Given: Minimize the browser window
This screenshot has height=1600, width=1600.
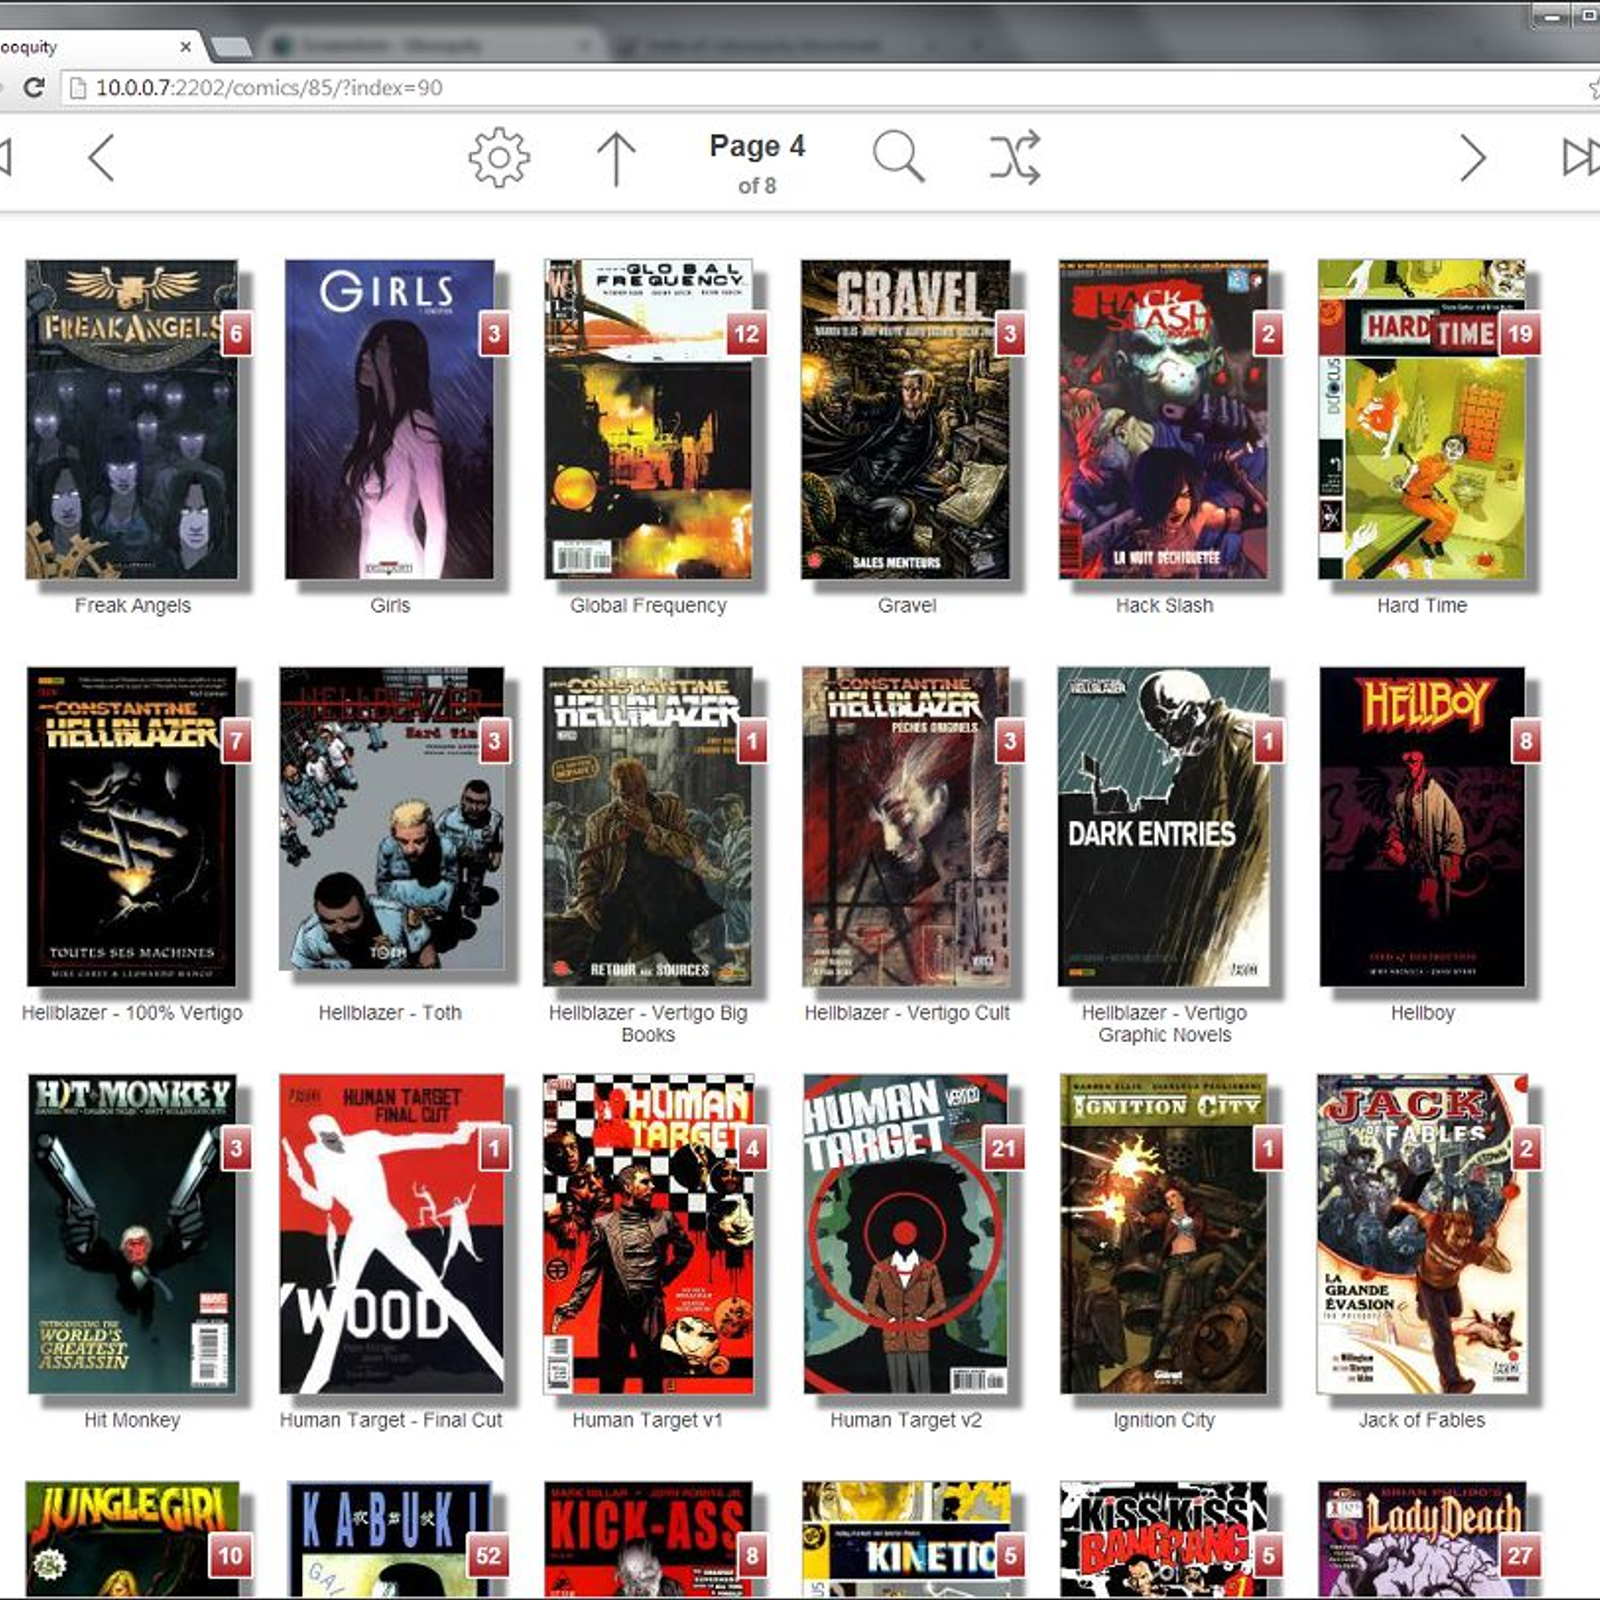Looking at the screenshot, I should (1552, 15).
